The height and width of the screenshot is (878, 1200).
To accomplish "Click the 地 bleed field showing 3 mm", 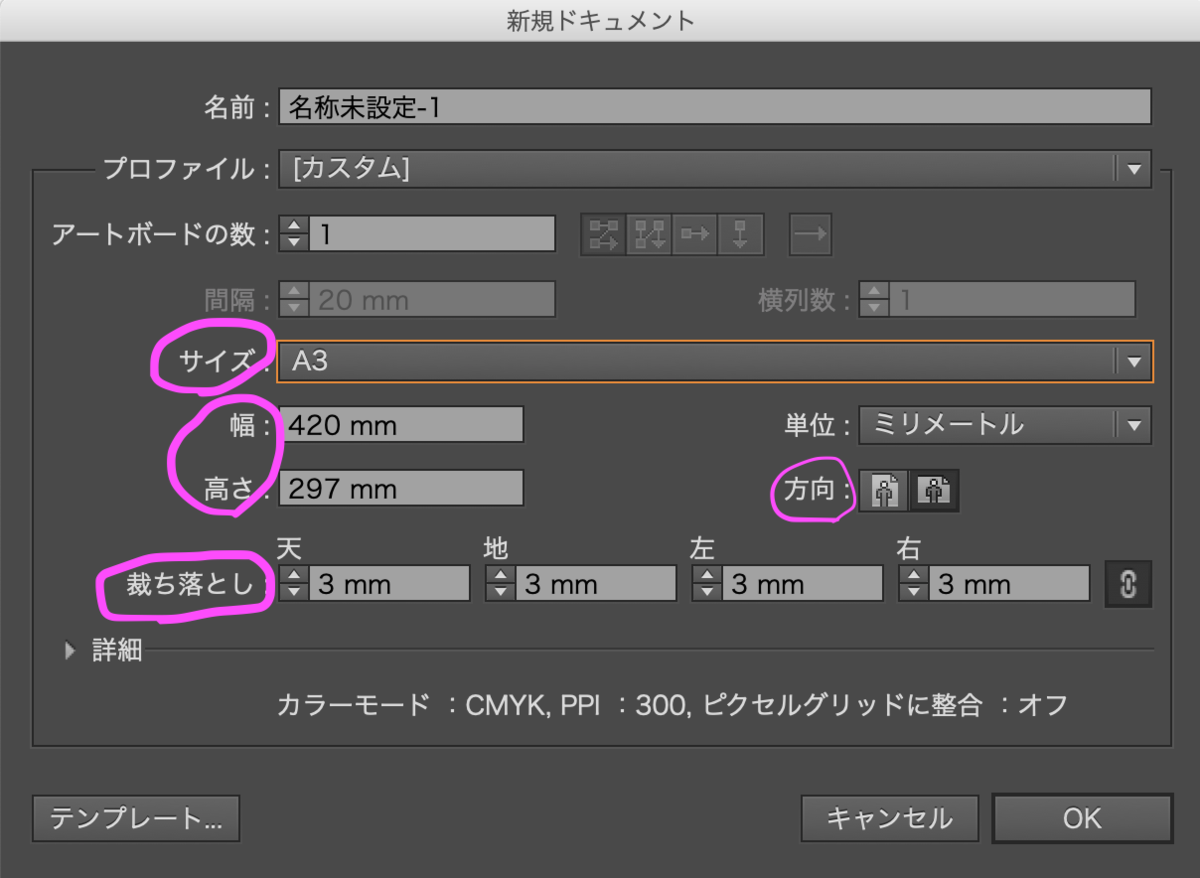I will point(596,584).
